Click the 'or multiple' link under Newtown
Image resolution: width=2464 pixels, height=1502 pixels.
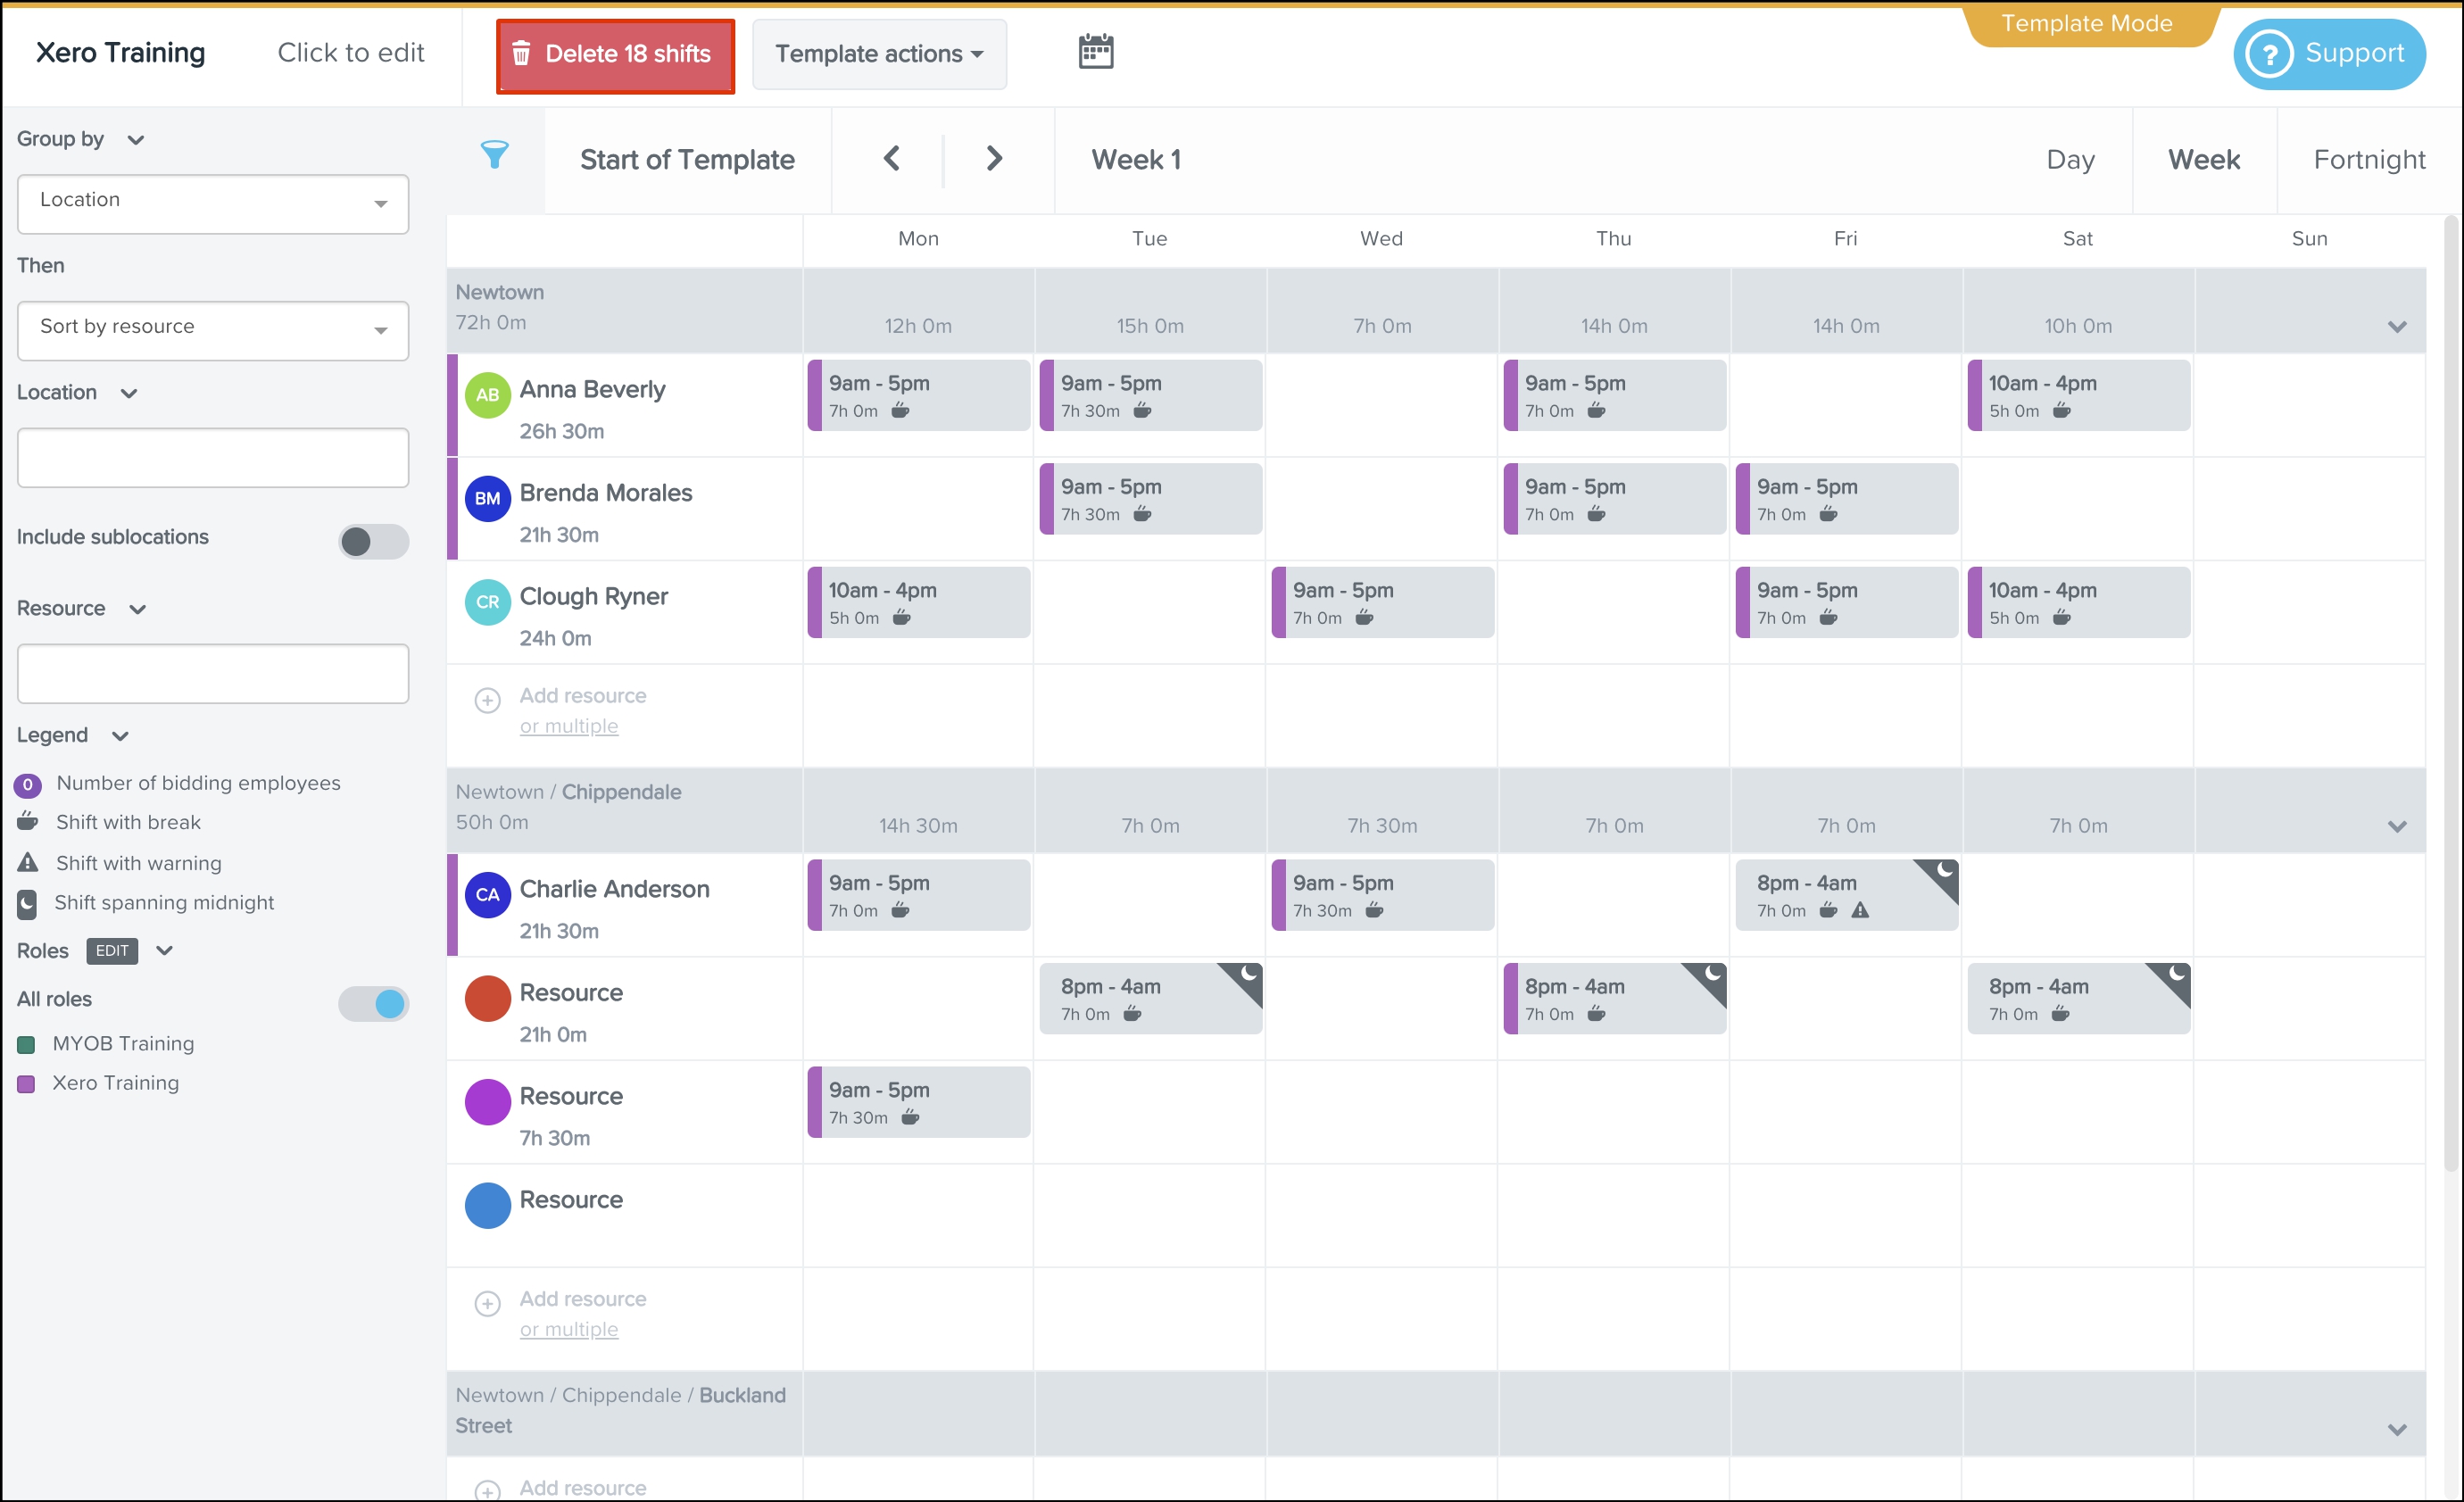pos(568,726)
